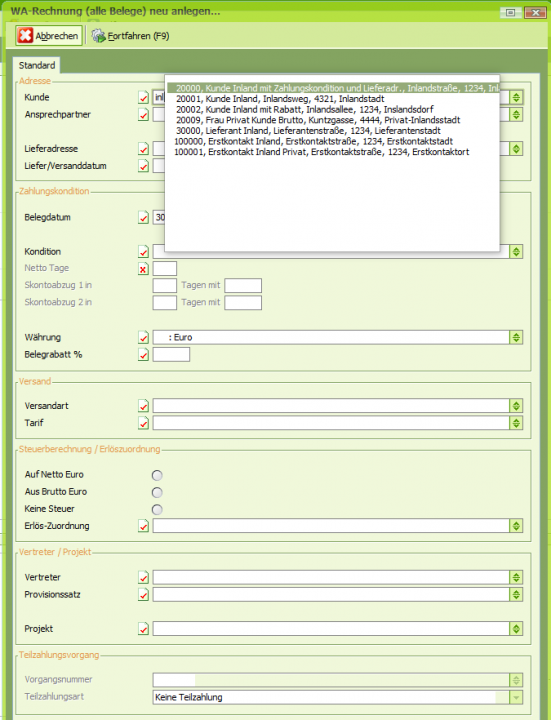Viewport: 551px width, 720px height.
Task: Toggle the Projekt checkbox
Action: pos(143,629)
